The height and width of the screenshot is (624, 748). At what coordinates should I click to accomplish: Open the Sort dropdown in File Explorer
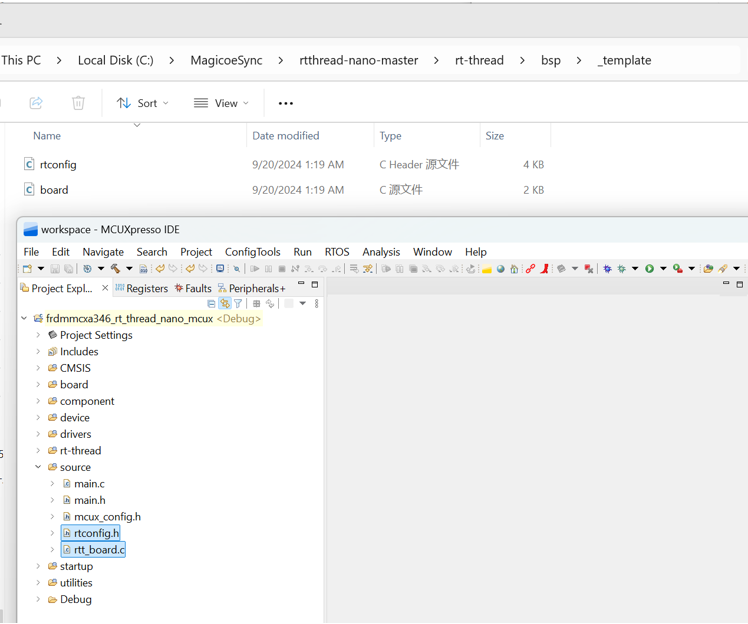click(143, 103)
